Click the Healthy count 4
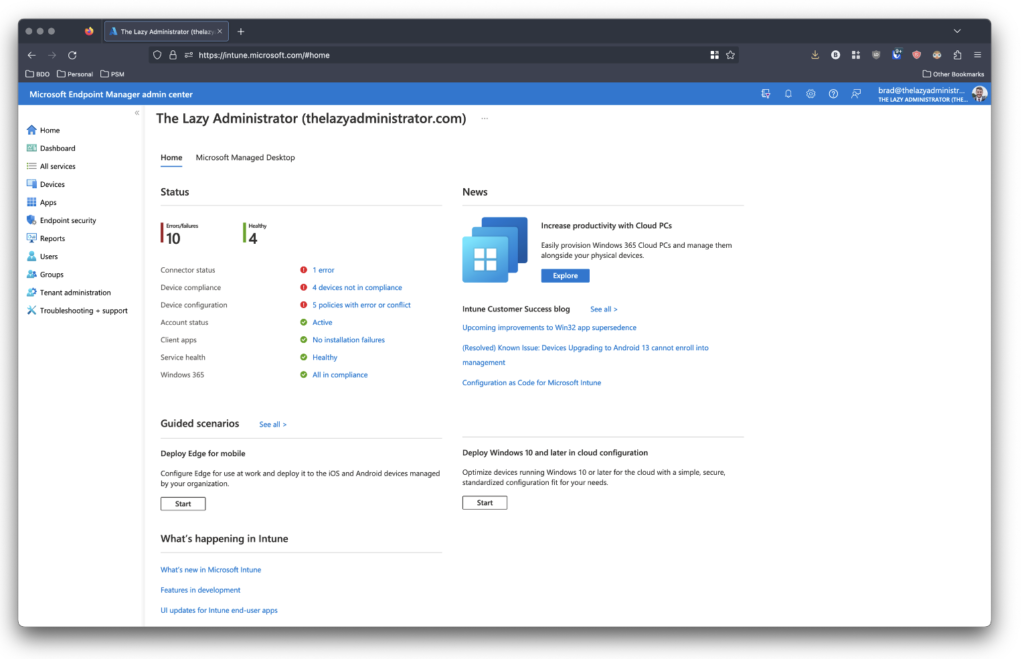 click(x=253, y=239)
